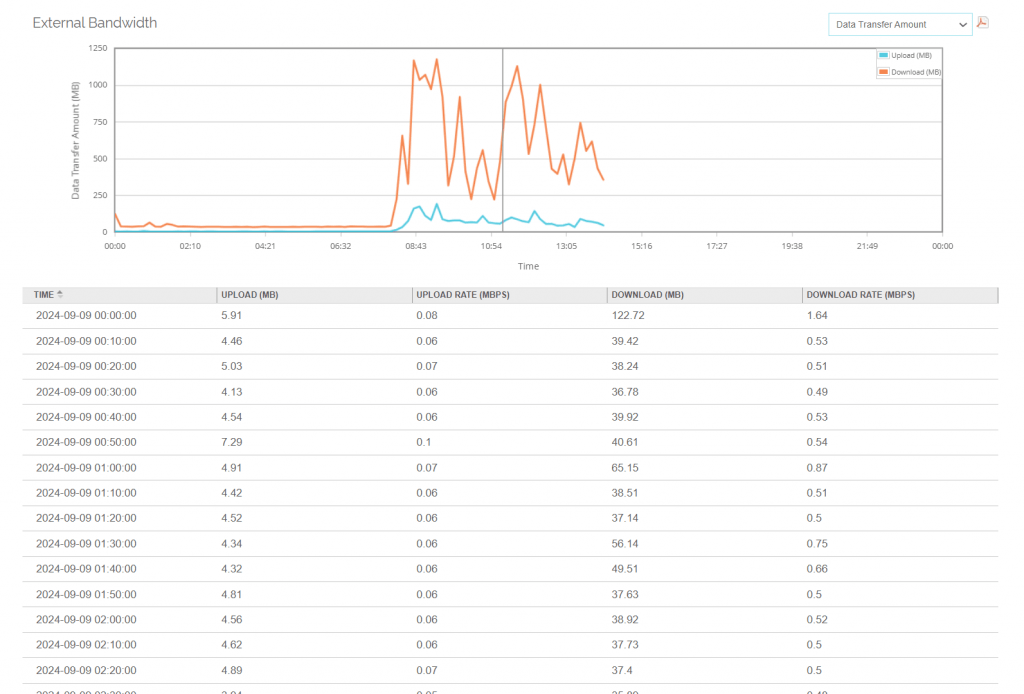Screen dimensions: 1024x694
Task: Select the 2024-09-09 02:20:00 row
Action: pos(510,670)
